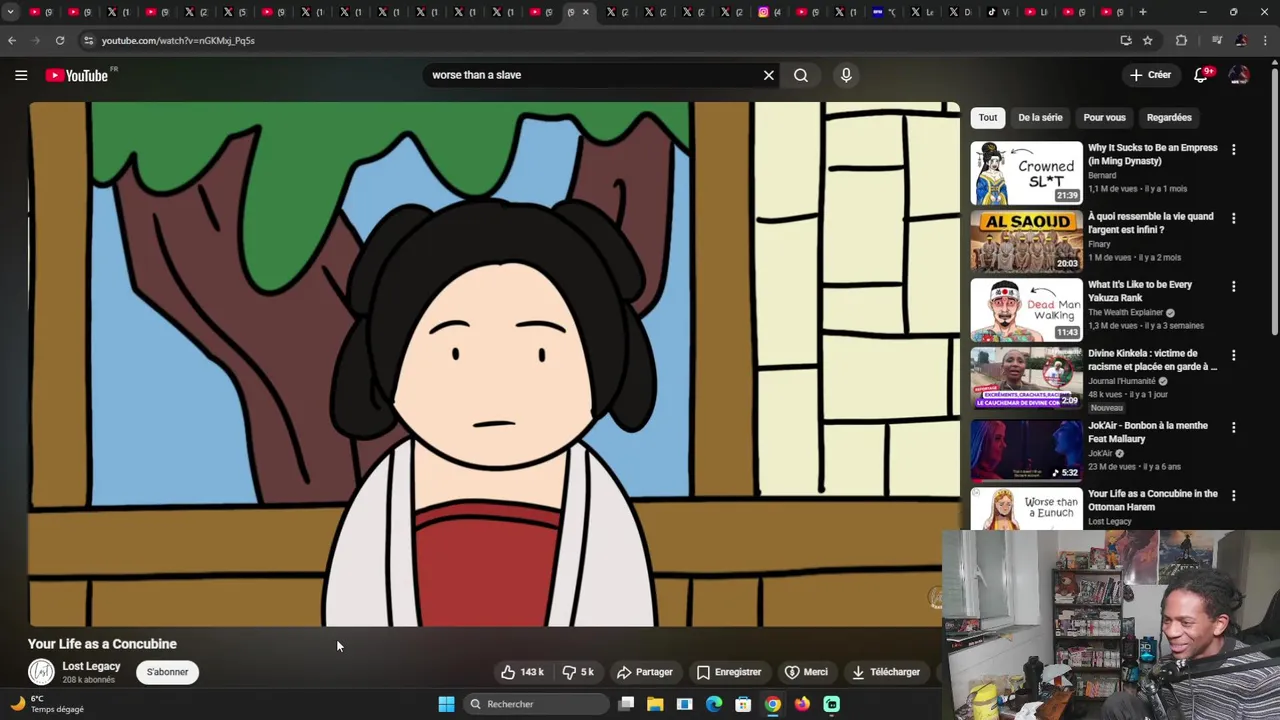
Task: Select the Pour vous chip
Action: point(1104,117)
